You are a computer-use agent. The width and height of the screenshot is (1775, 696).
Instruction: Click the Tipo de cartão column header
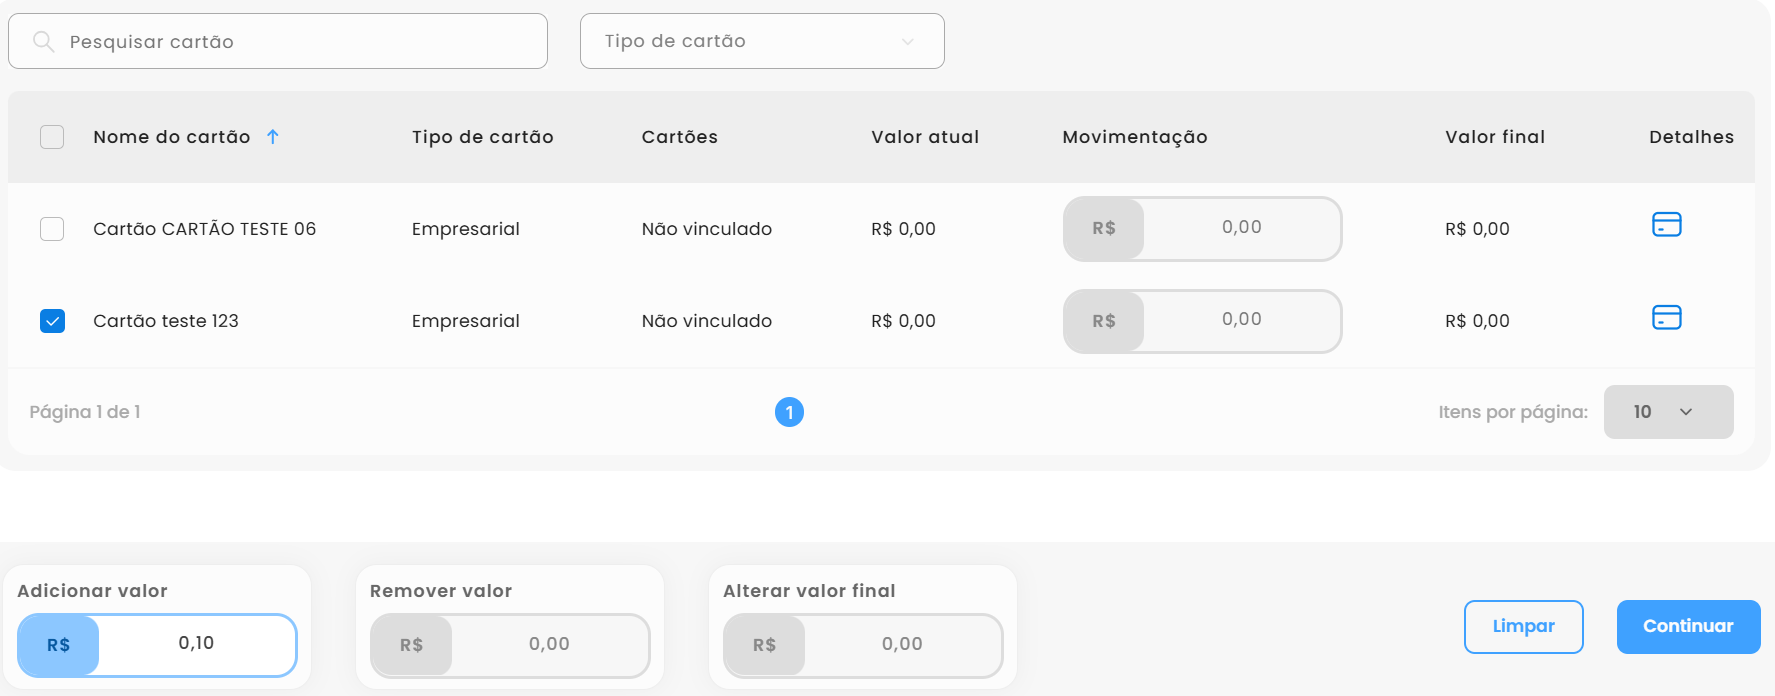tap(482, 137)
